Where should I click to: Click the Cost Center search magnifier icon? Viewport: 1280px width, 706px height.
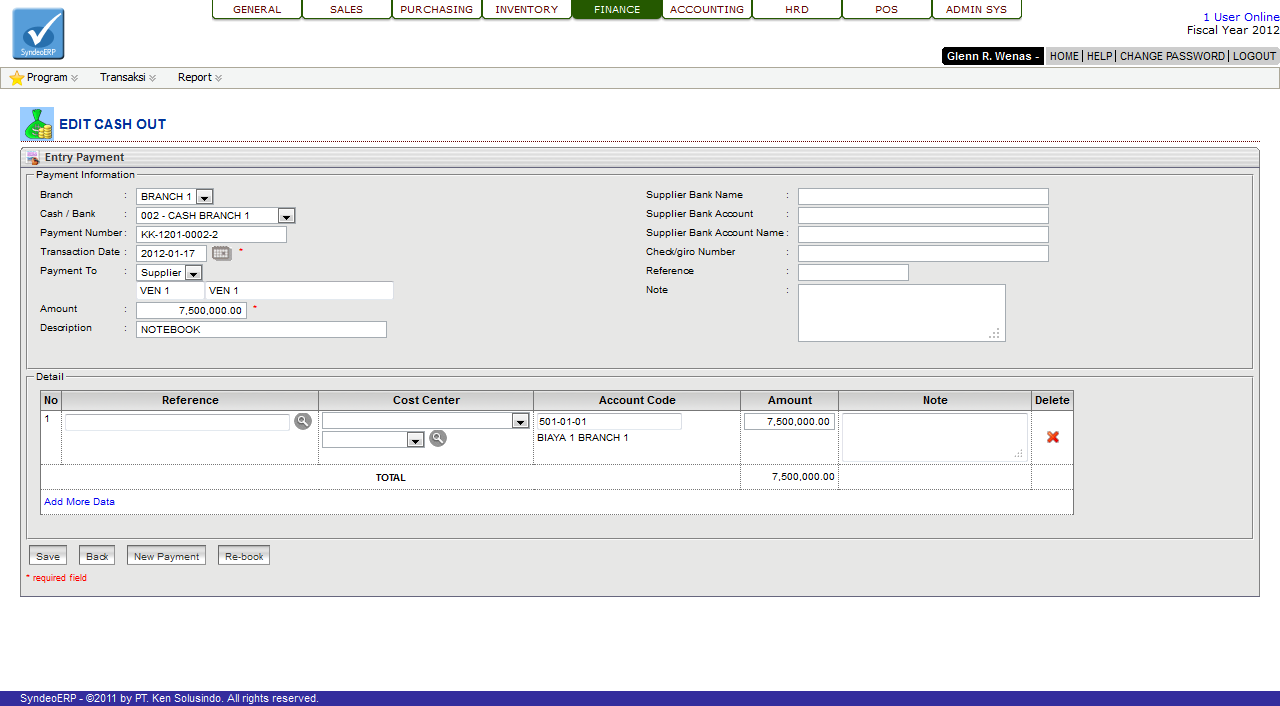(x=438, y=439)
